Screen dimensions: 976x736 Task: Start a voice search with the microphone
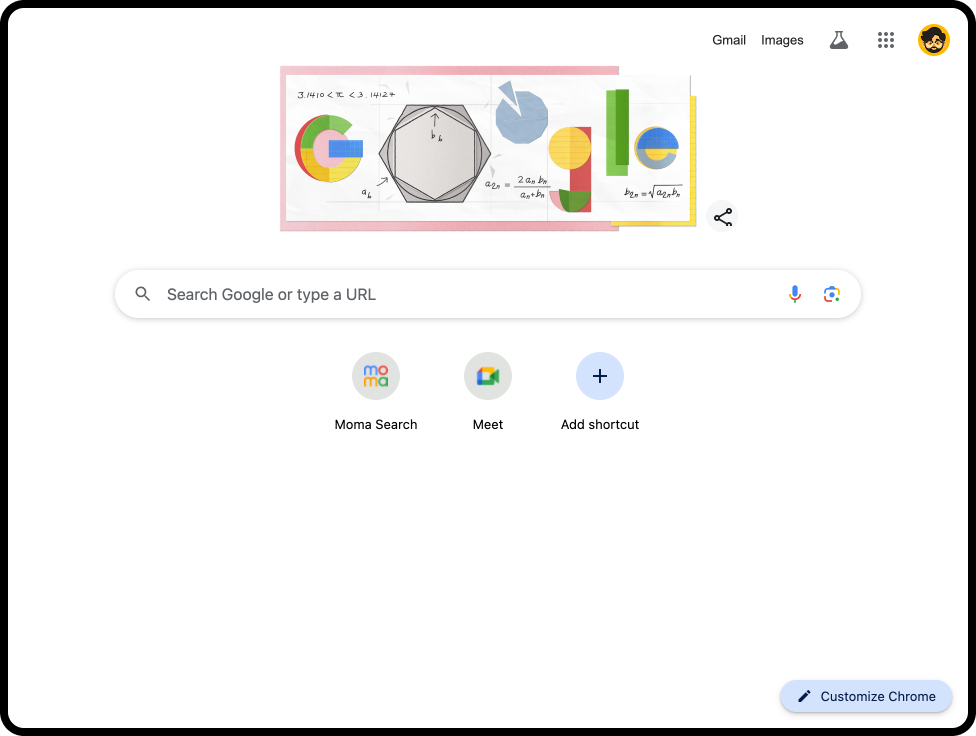click(x=794, y=294)
